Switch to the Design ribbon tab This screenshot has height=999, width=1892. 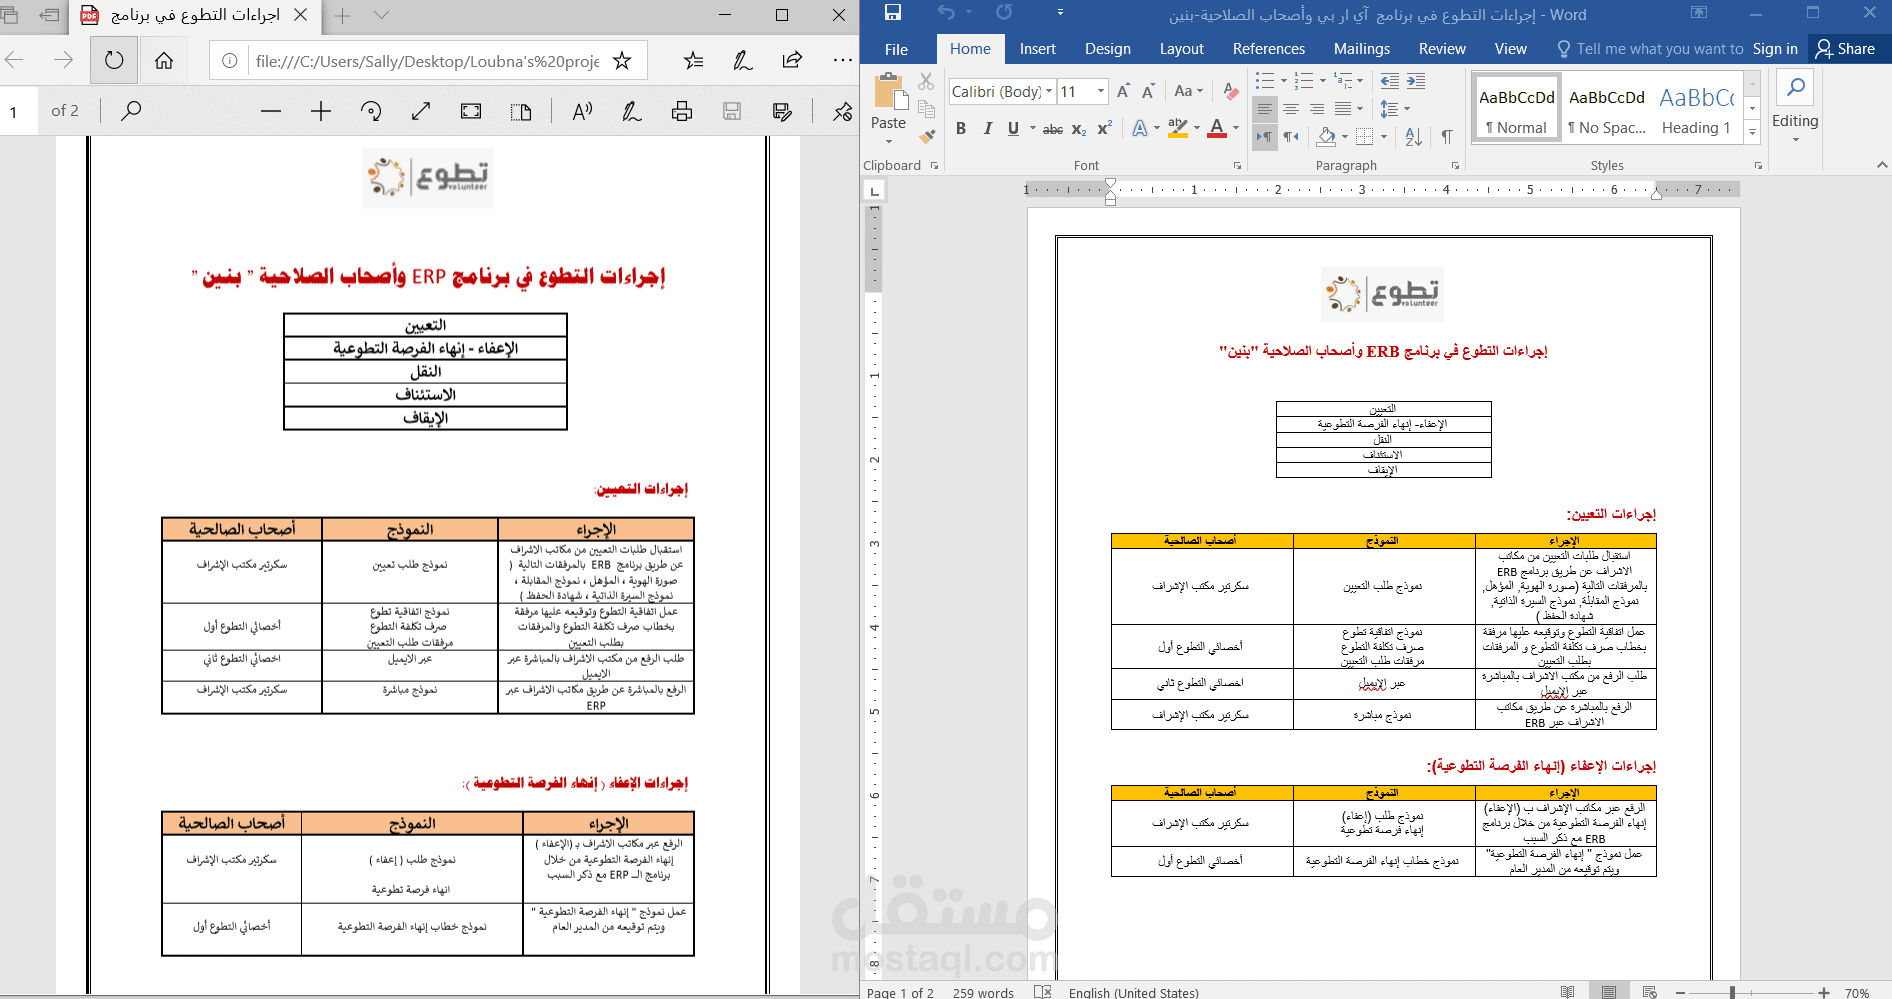click(1107, 48)
